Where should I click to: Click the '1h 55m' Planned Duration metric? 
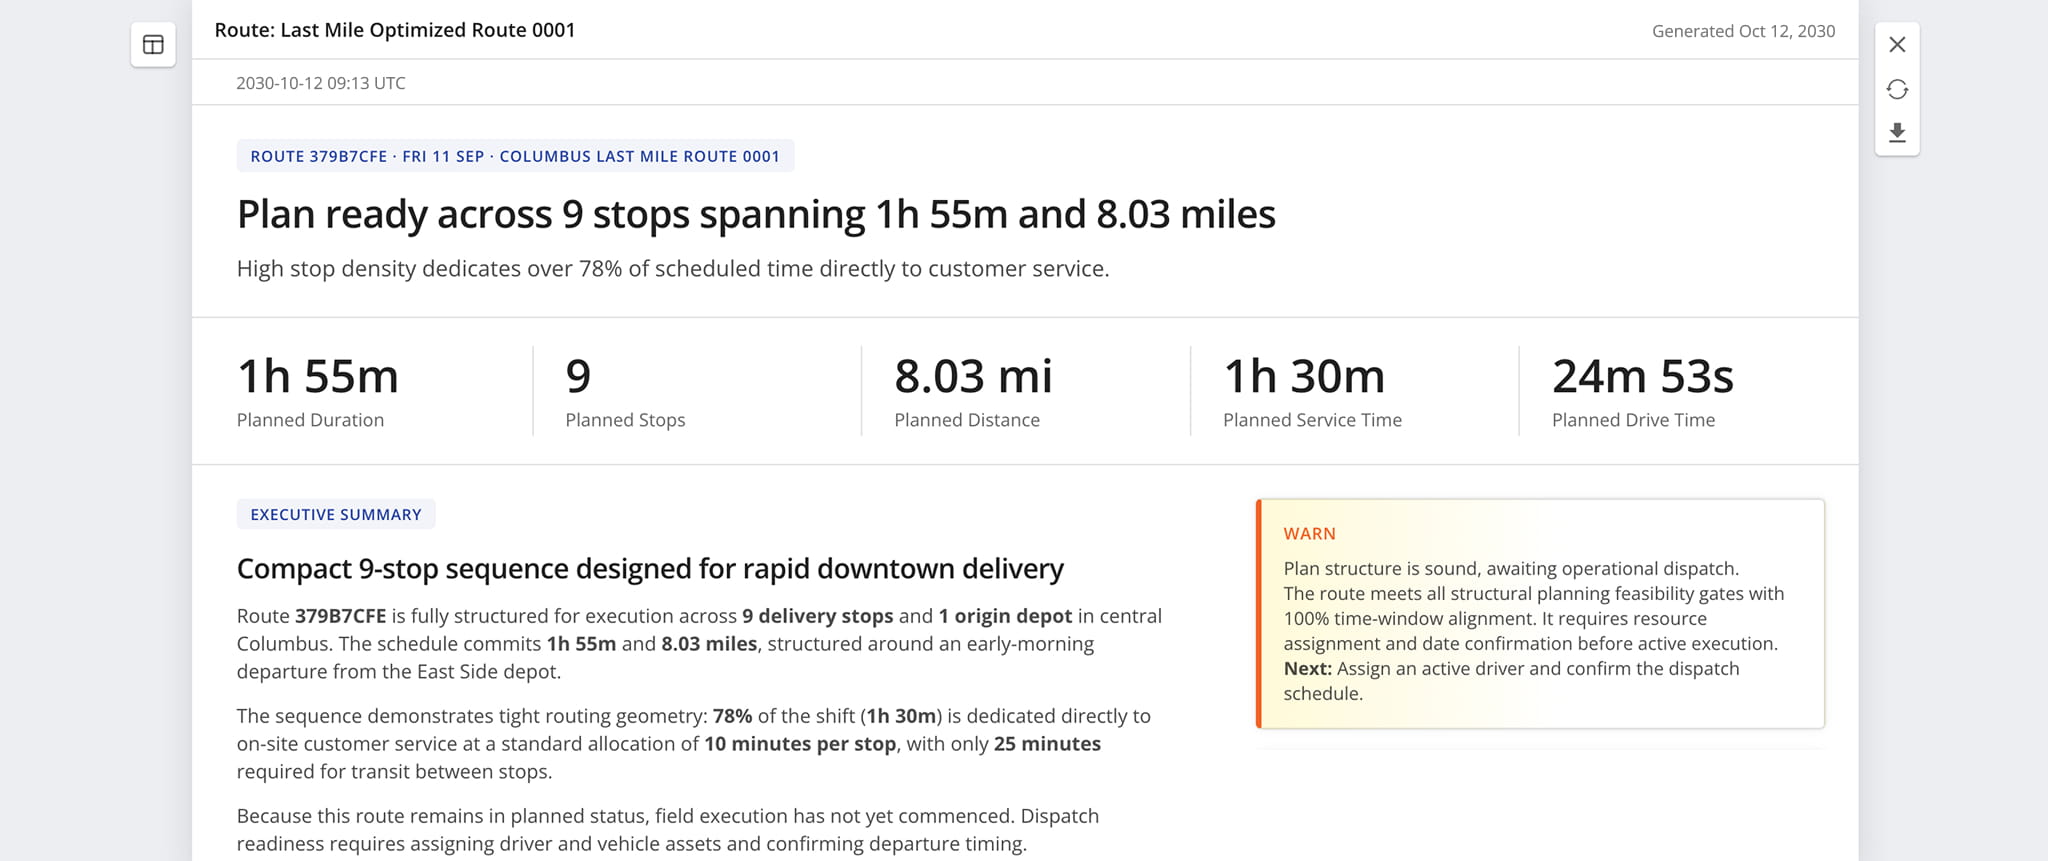click(318, 377)
